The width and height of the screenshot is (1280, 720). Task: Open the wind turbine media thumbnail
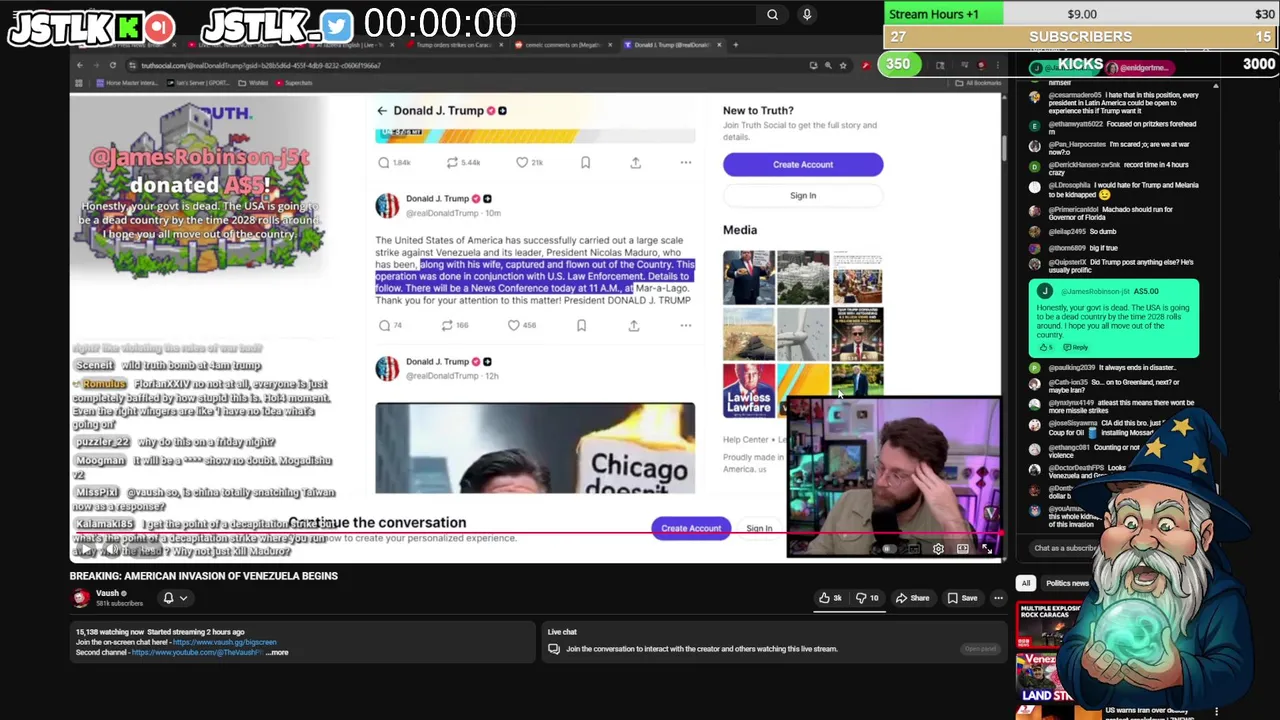pyautogui.click(x=803, y=333)
